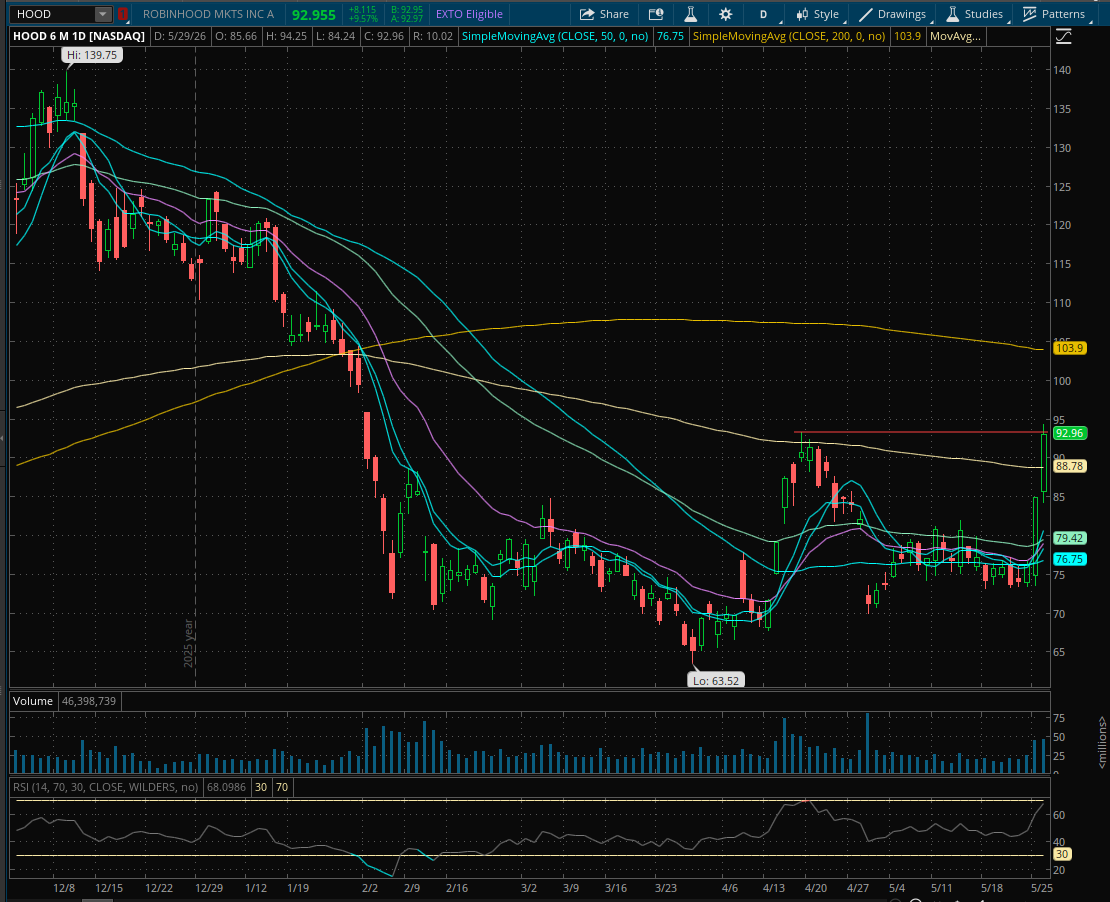Click the line-chart icon below Patterns
This screenshot has height=902, width=1110.
click(1063, 37)
